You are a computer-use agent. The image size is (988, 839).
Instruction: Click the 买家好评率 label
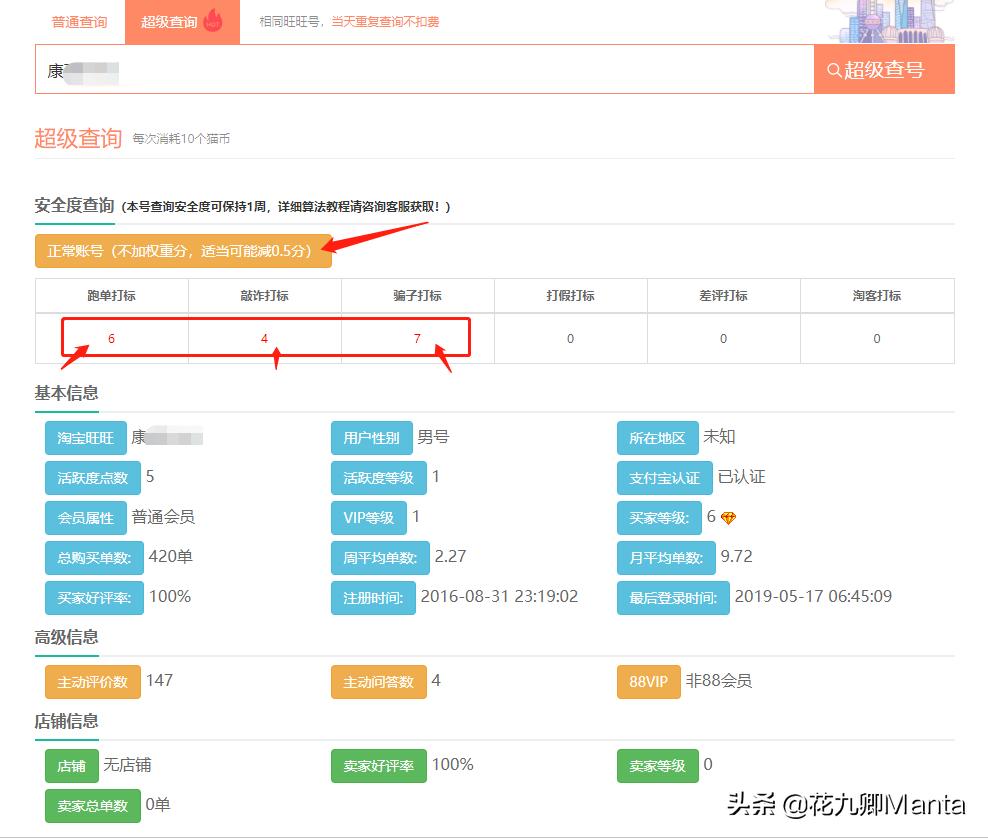tap(95, 598)
